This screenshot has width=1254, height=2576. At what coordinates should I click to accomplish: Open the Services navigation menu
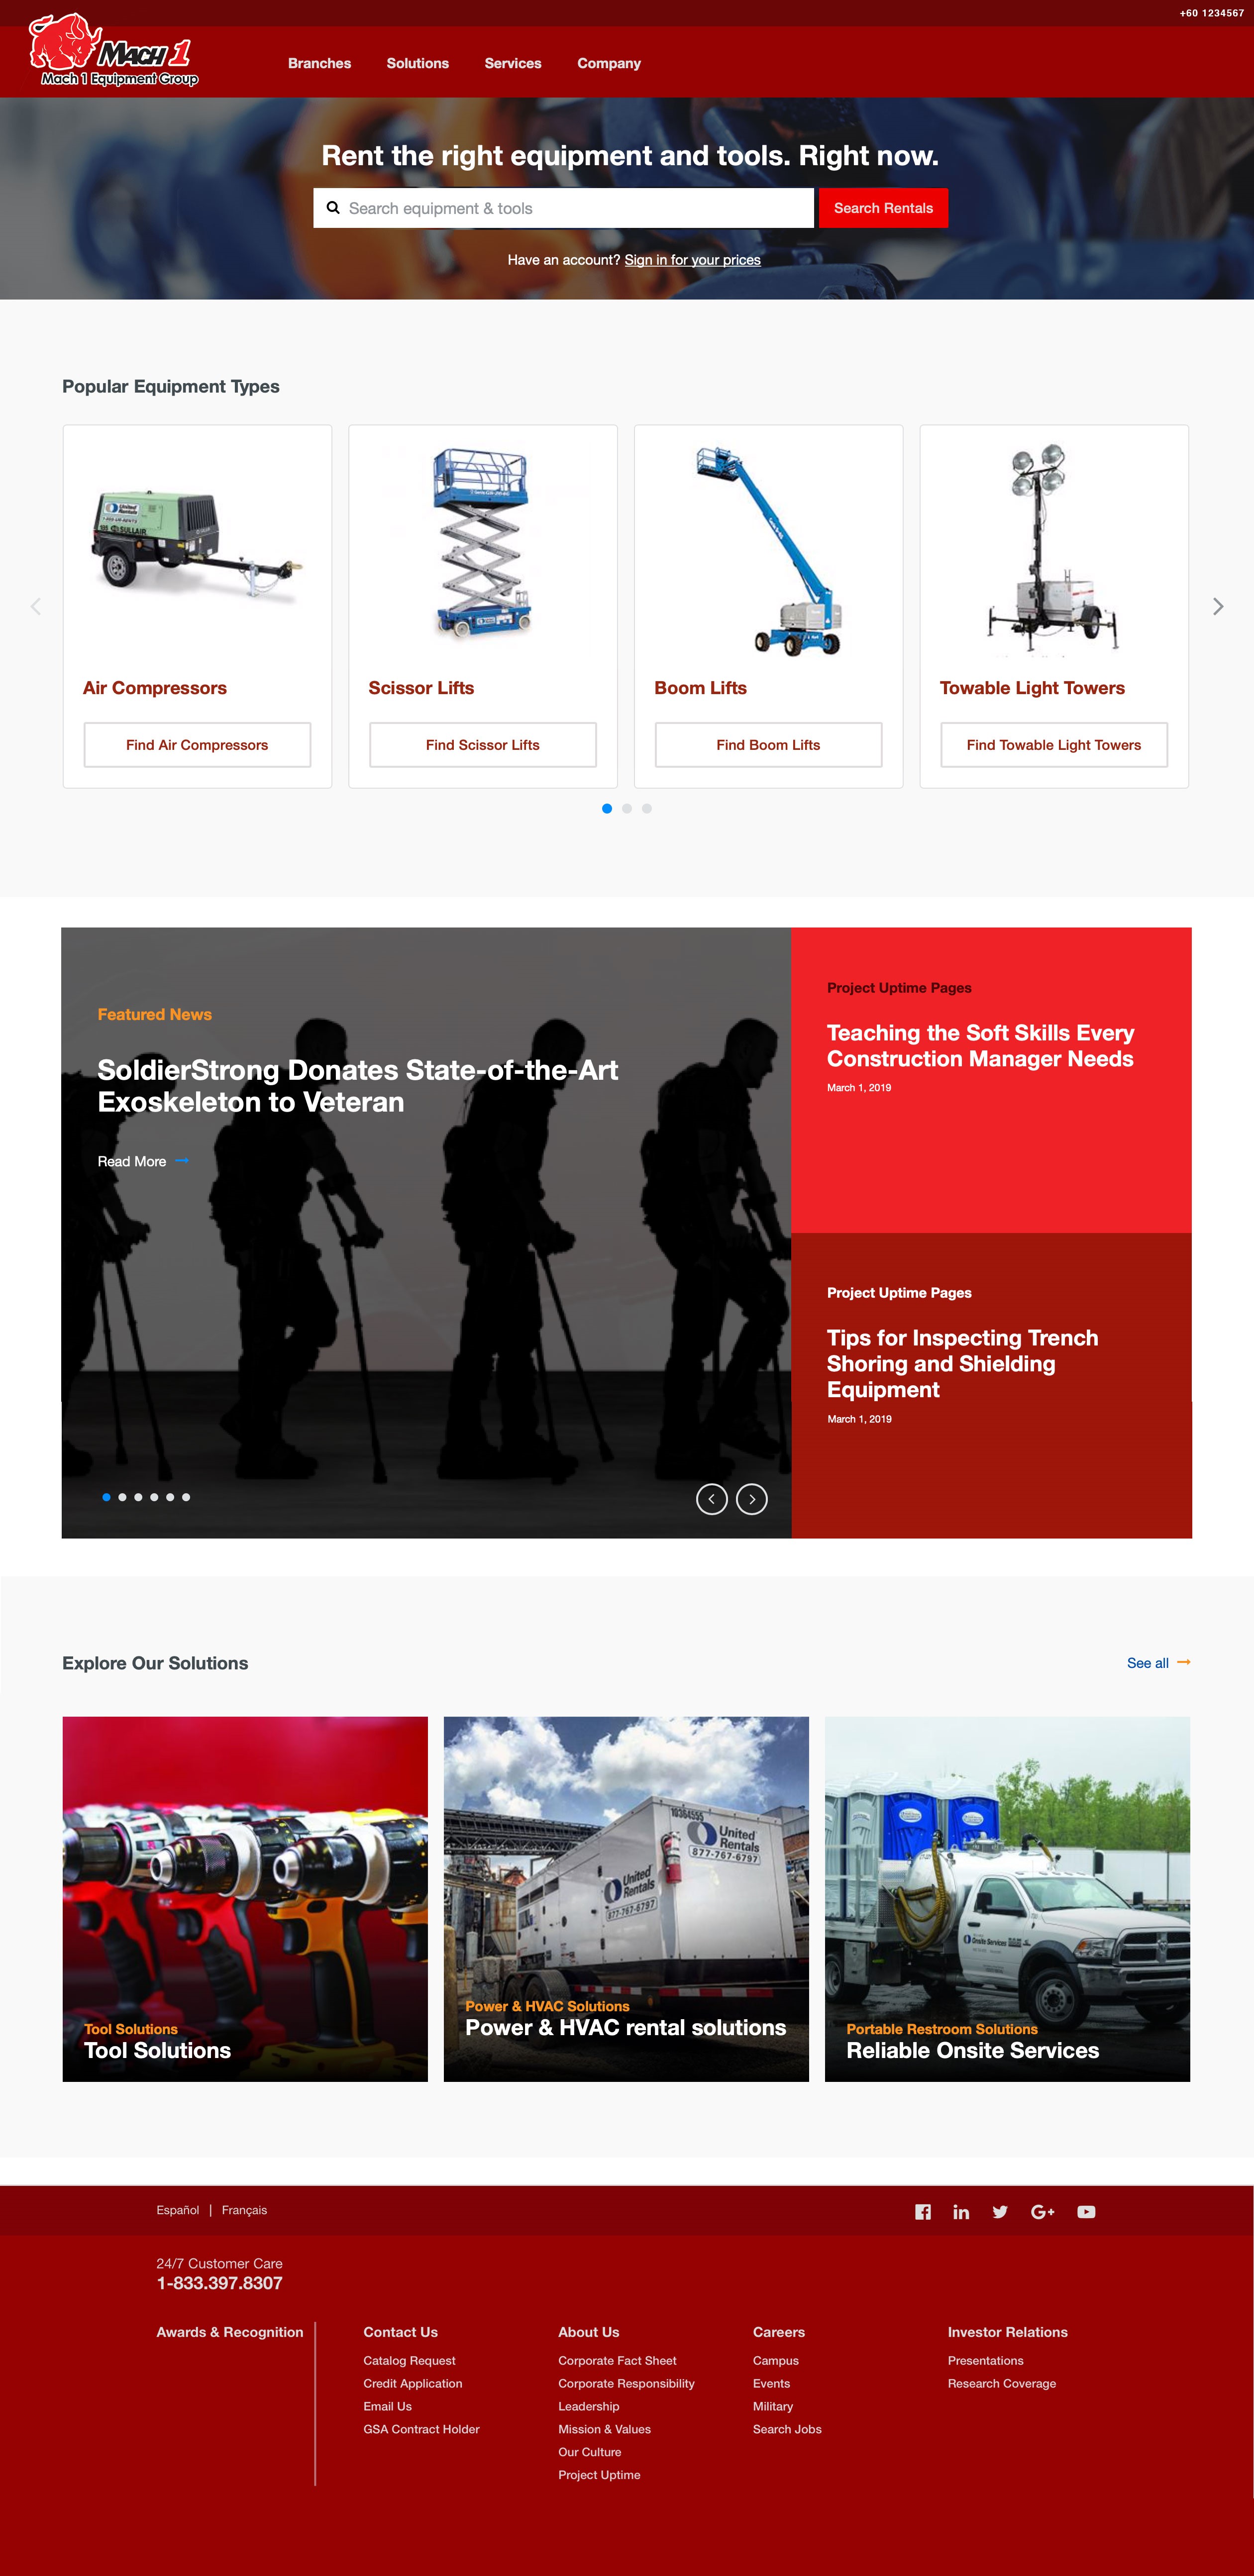513,63
